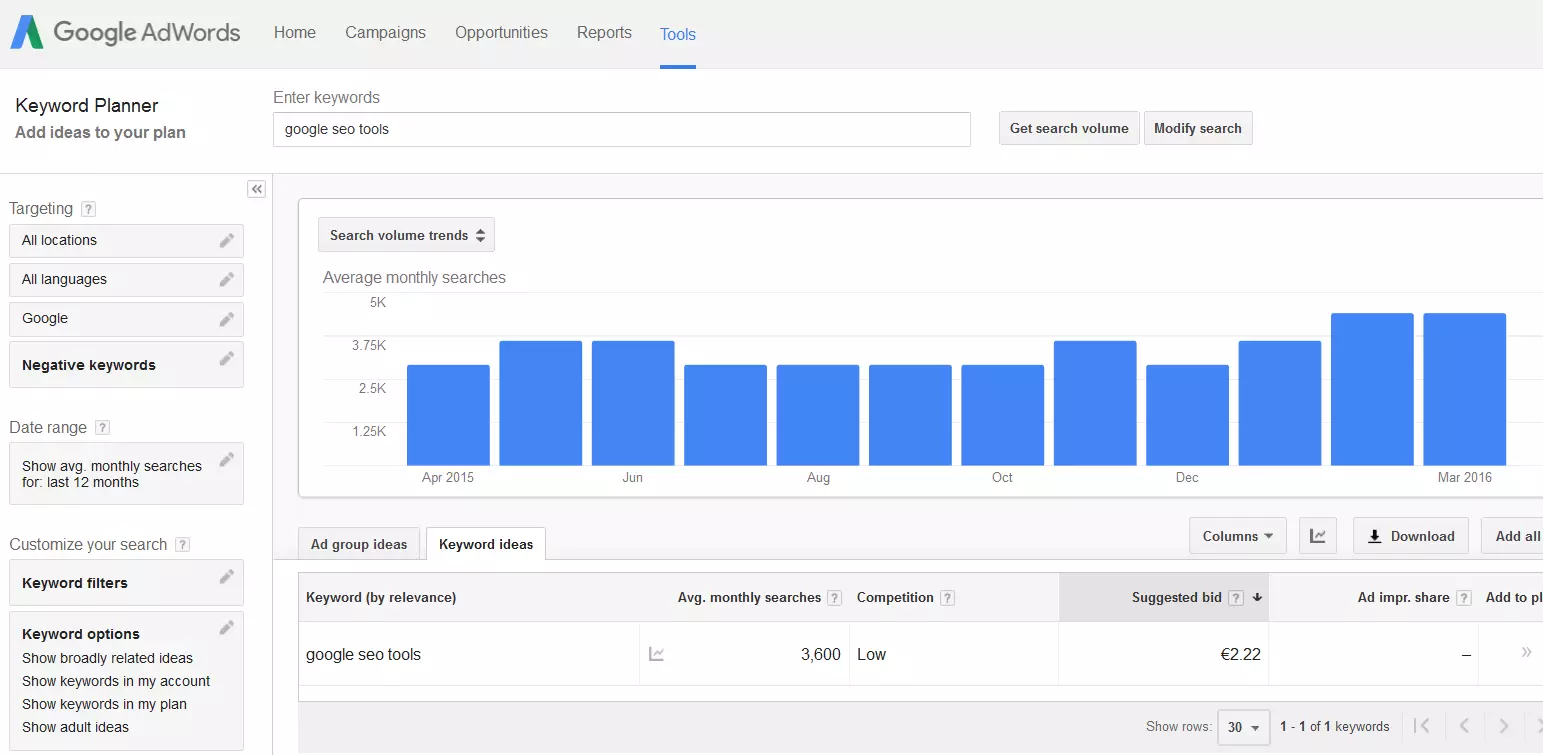Click the Mar 2016 bar in the chart
This screenshot has width=1543, height=755.
point(1464,389)
